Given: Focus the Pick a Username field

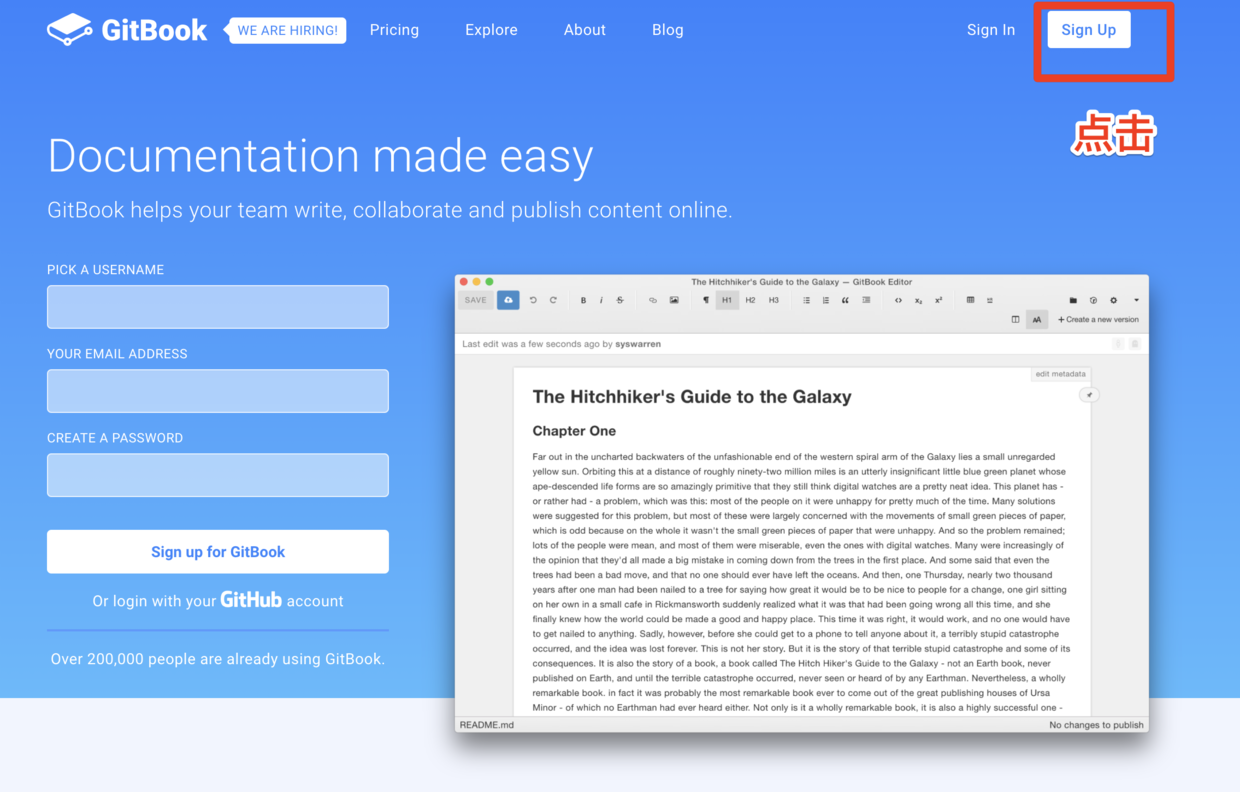Looking at the screenshot, I should click(x=218, y=307).
